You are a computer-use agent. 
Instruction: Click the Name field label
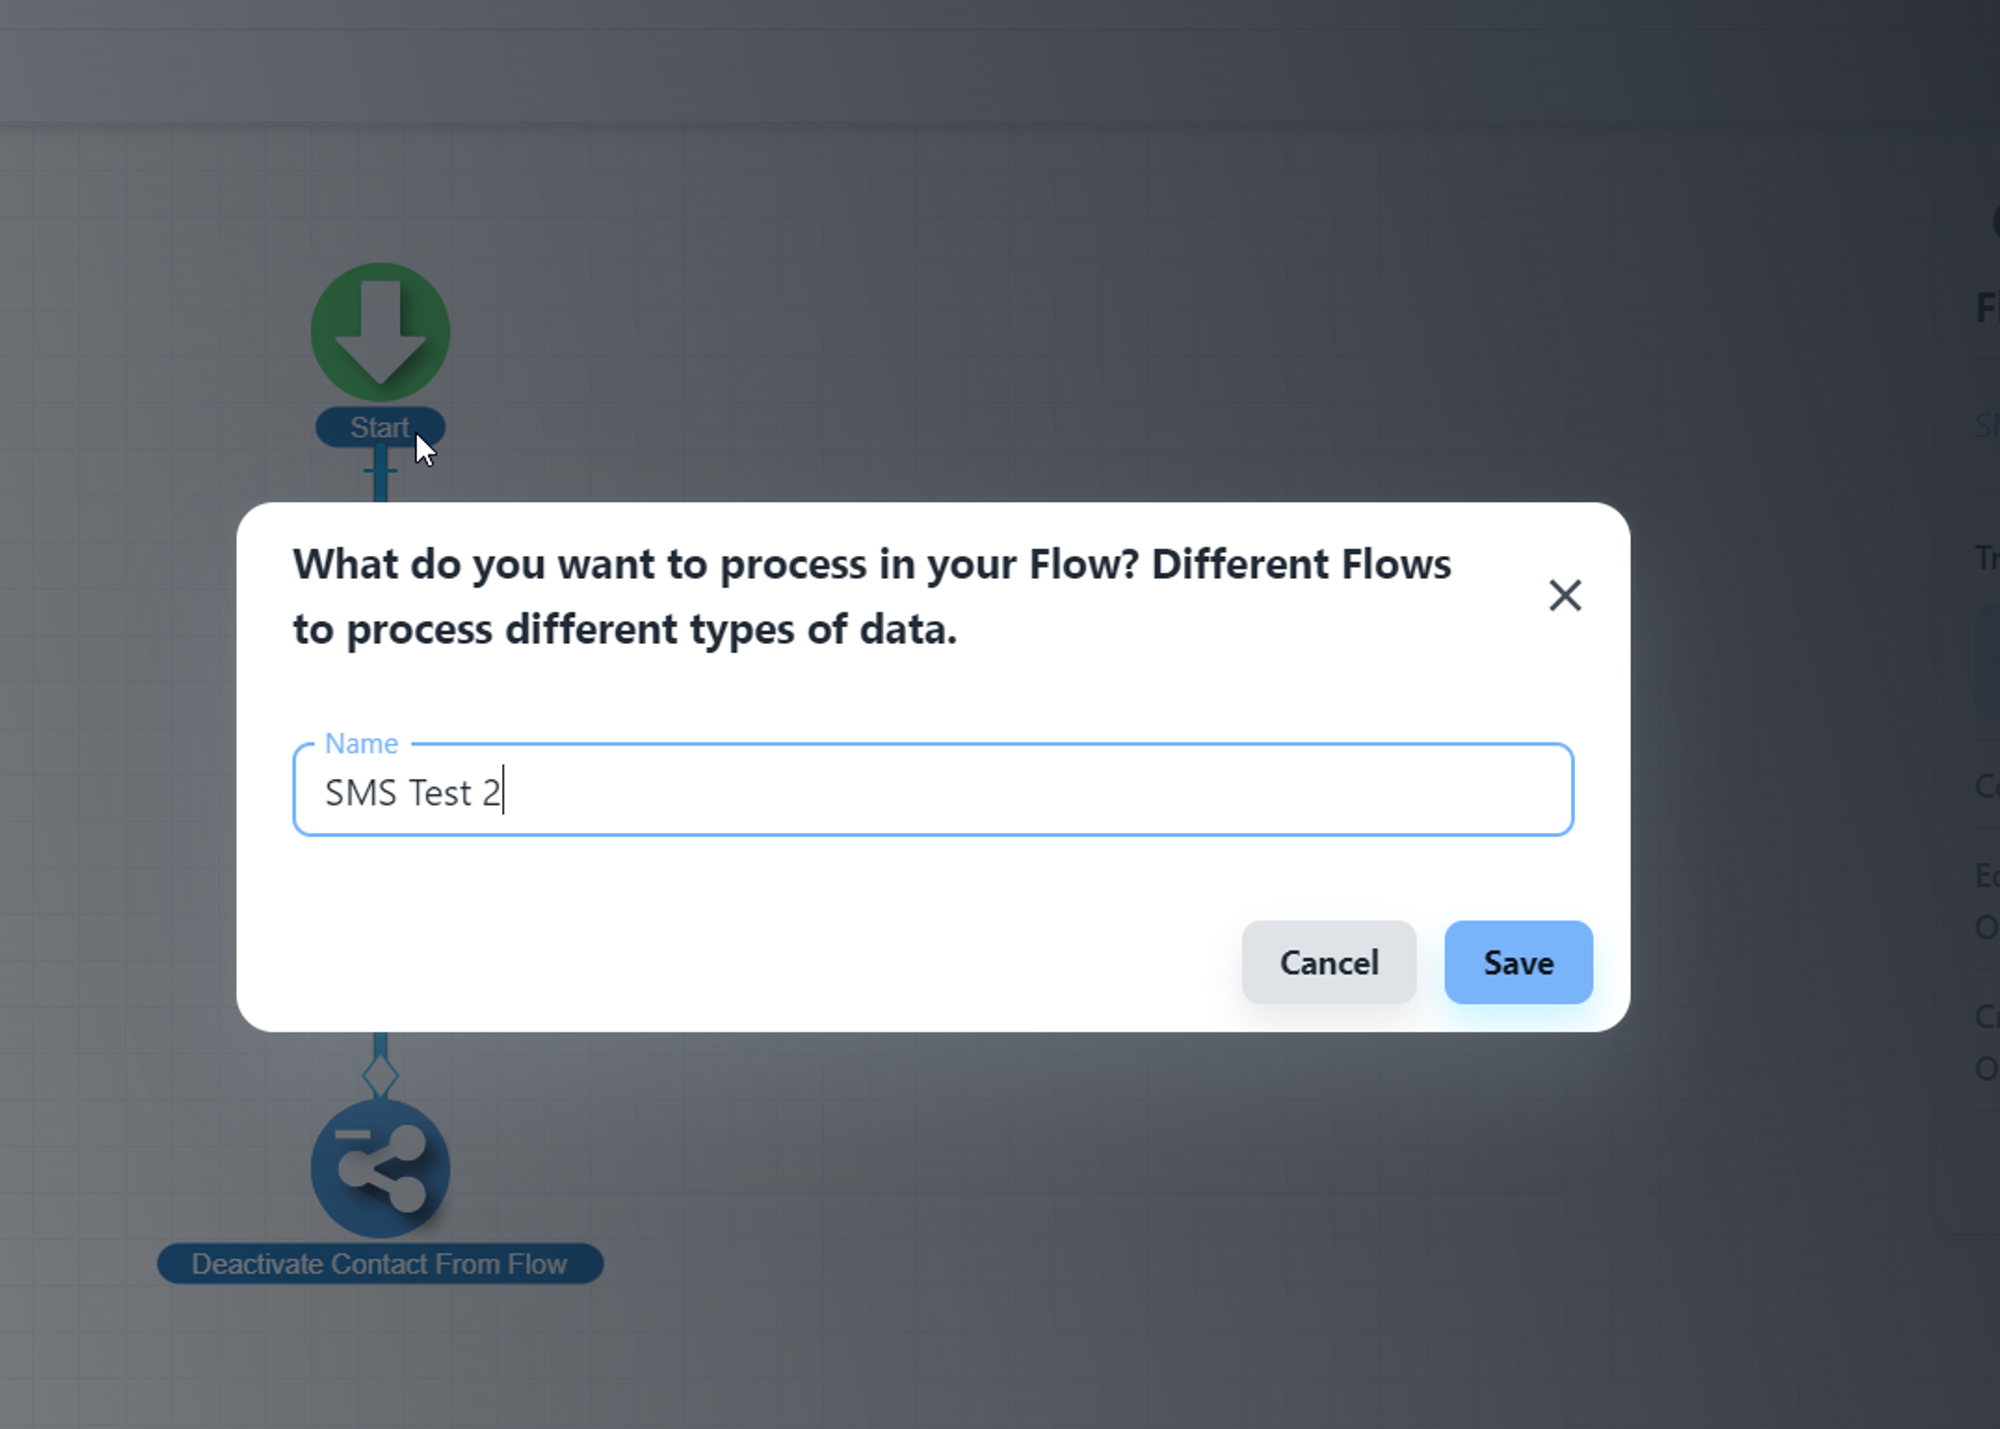point(361,744)
